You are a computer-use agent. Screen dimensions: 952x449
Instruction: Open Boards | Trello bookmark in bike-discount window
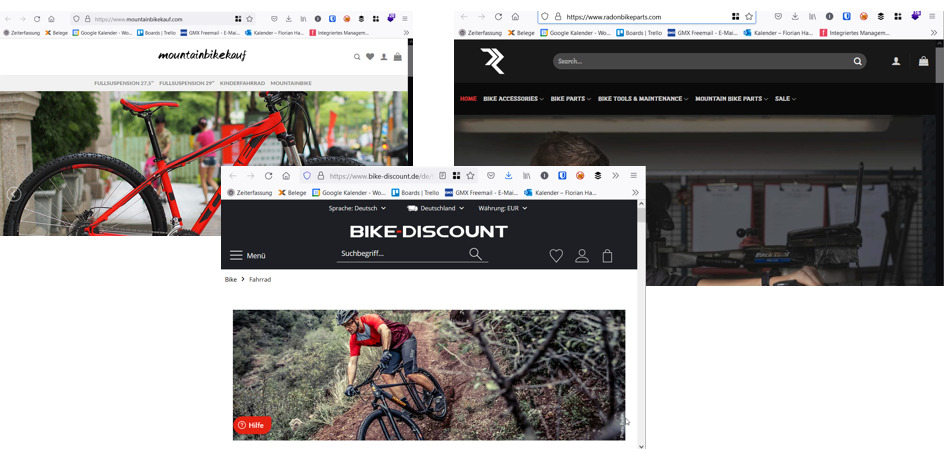(x=415, y=193)
